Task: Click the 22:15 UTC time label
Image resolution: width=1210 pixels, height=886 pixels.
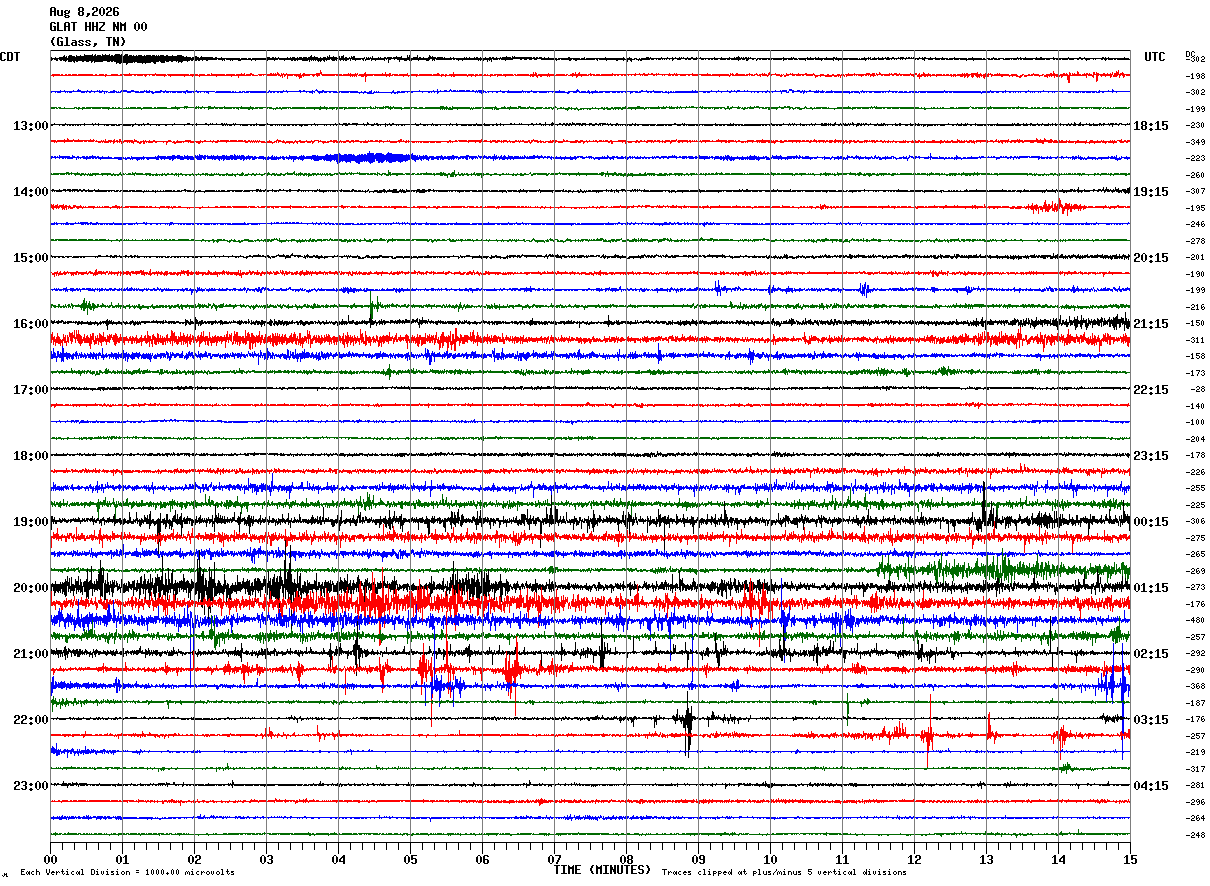Action: click(x=1151, y=390)
